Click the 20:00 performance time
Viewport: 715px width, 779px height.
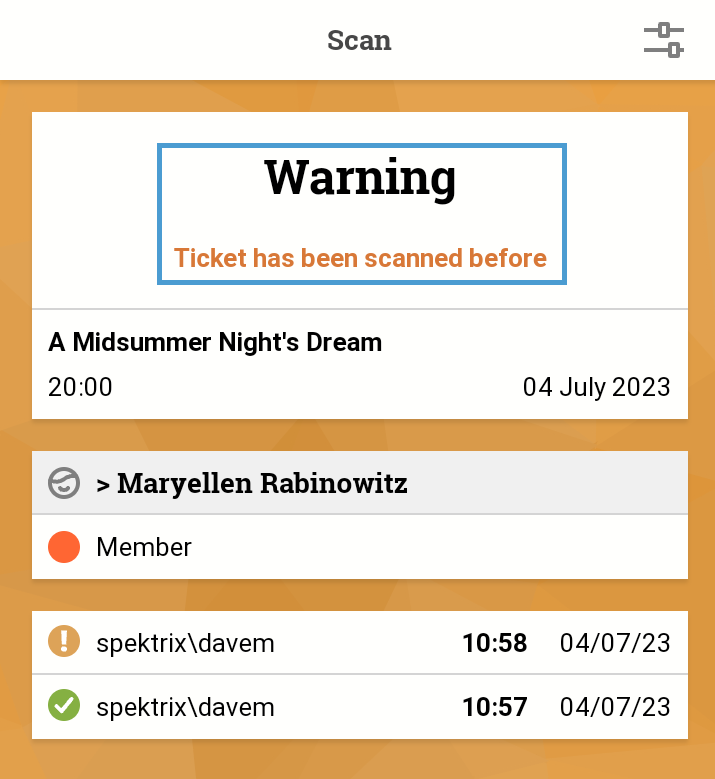[80, 387]
